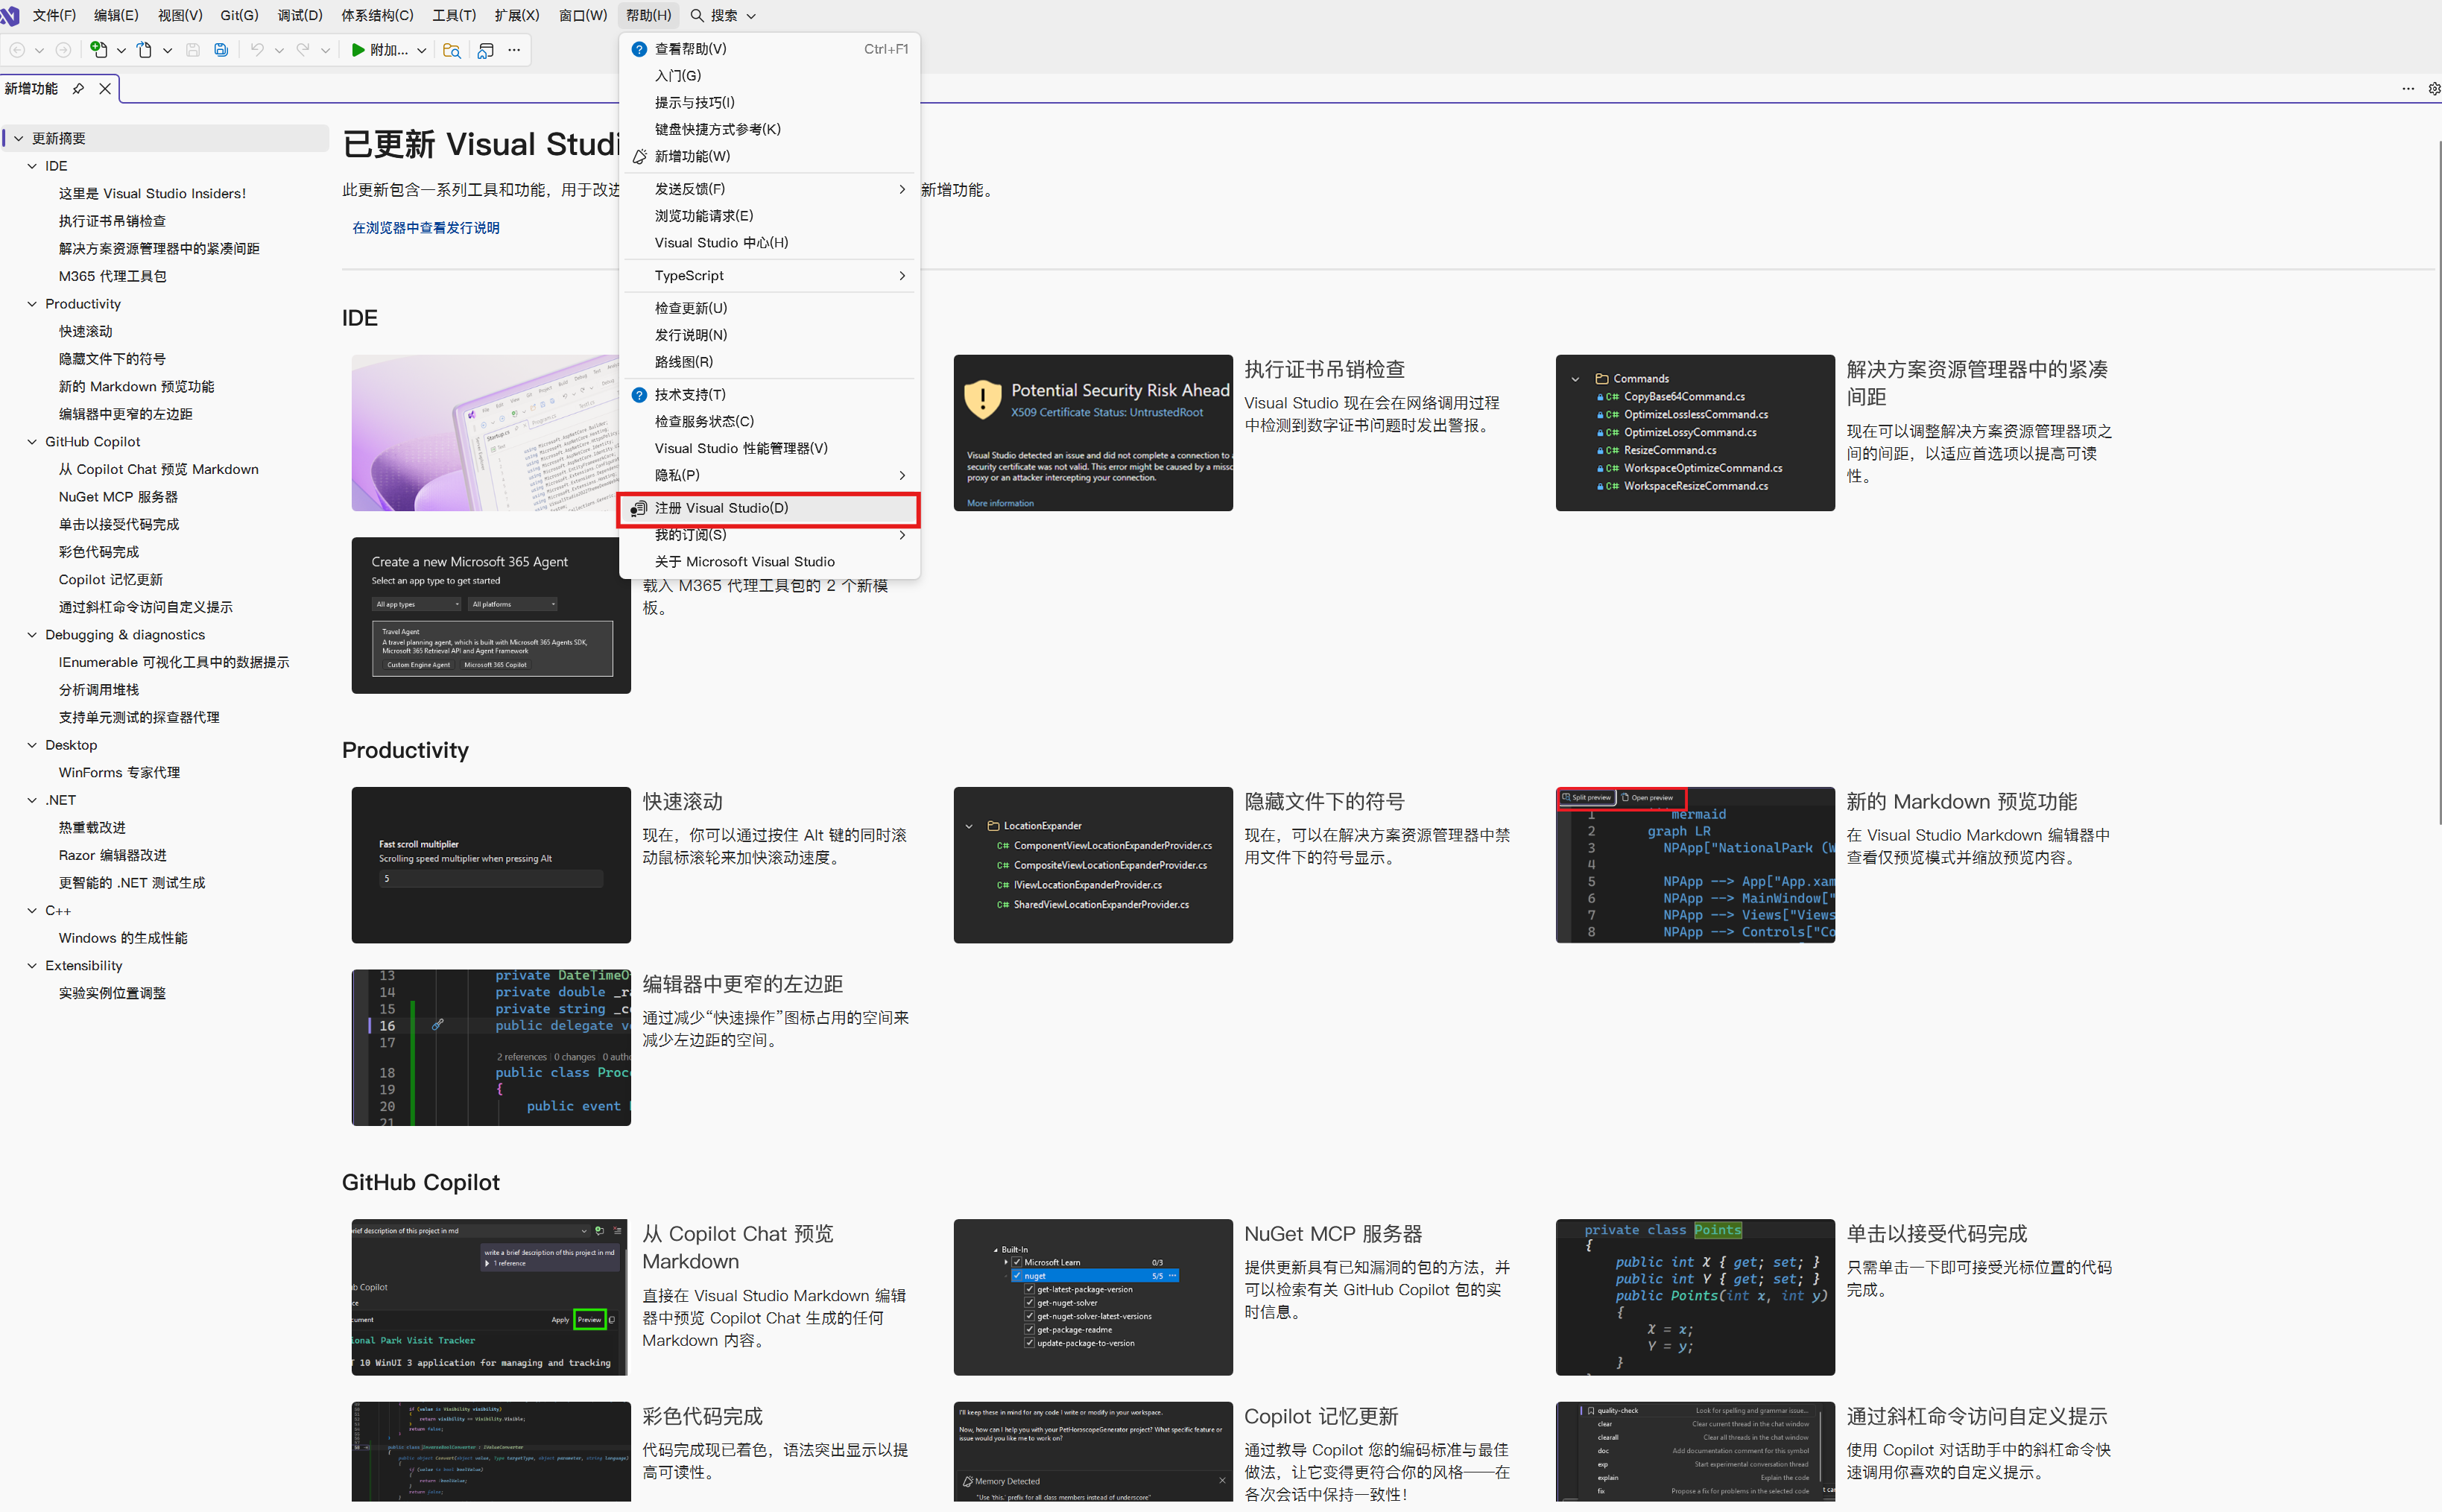Pin the 新增功能 tab

pos(78,89)
